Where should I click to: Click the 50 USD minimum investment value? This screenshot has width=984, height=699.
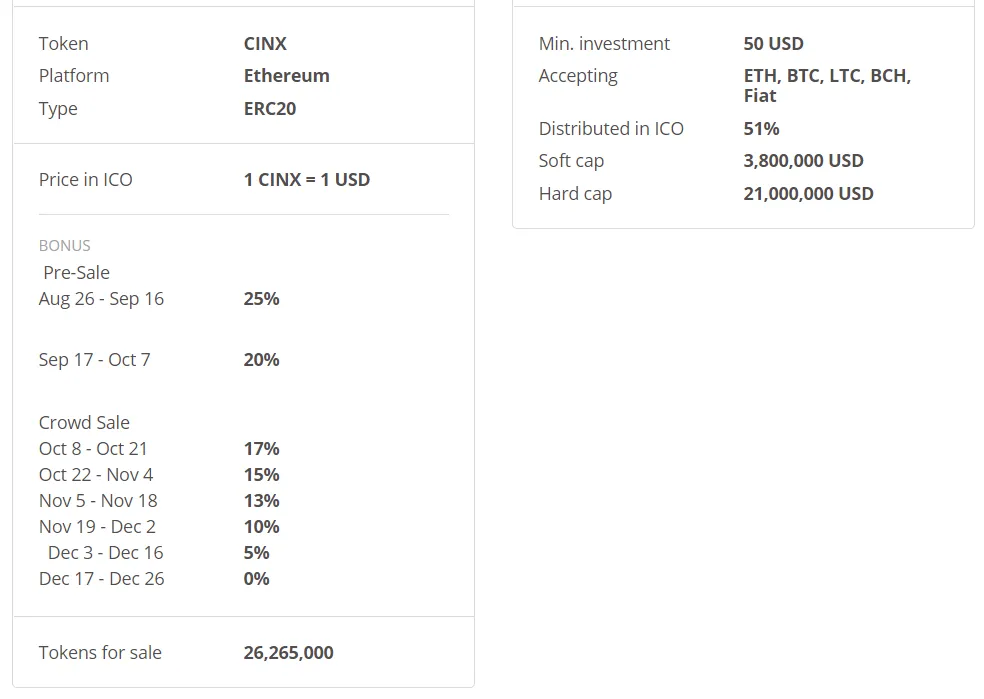click(x=773, y=44)
